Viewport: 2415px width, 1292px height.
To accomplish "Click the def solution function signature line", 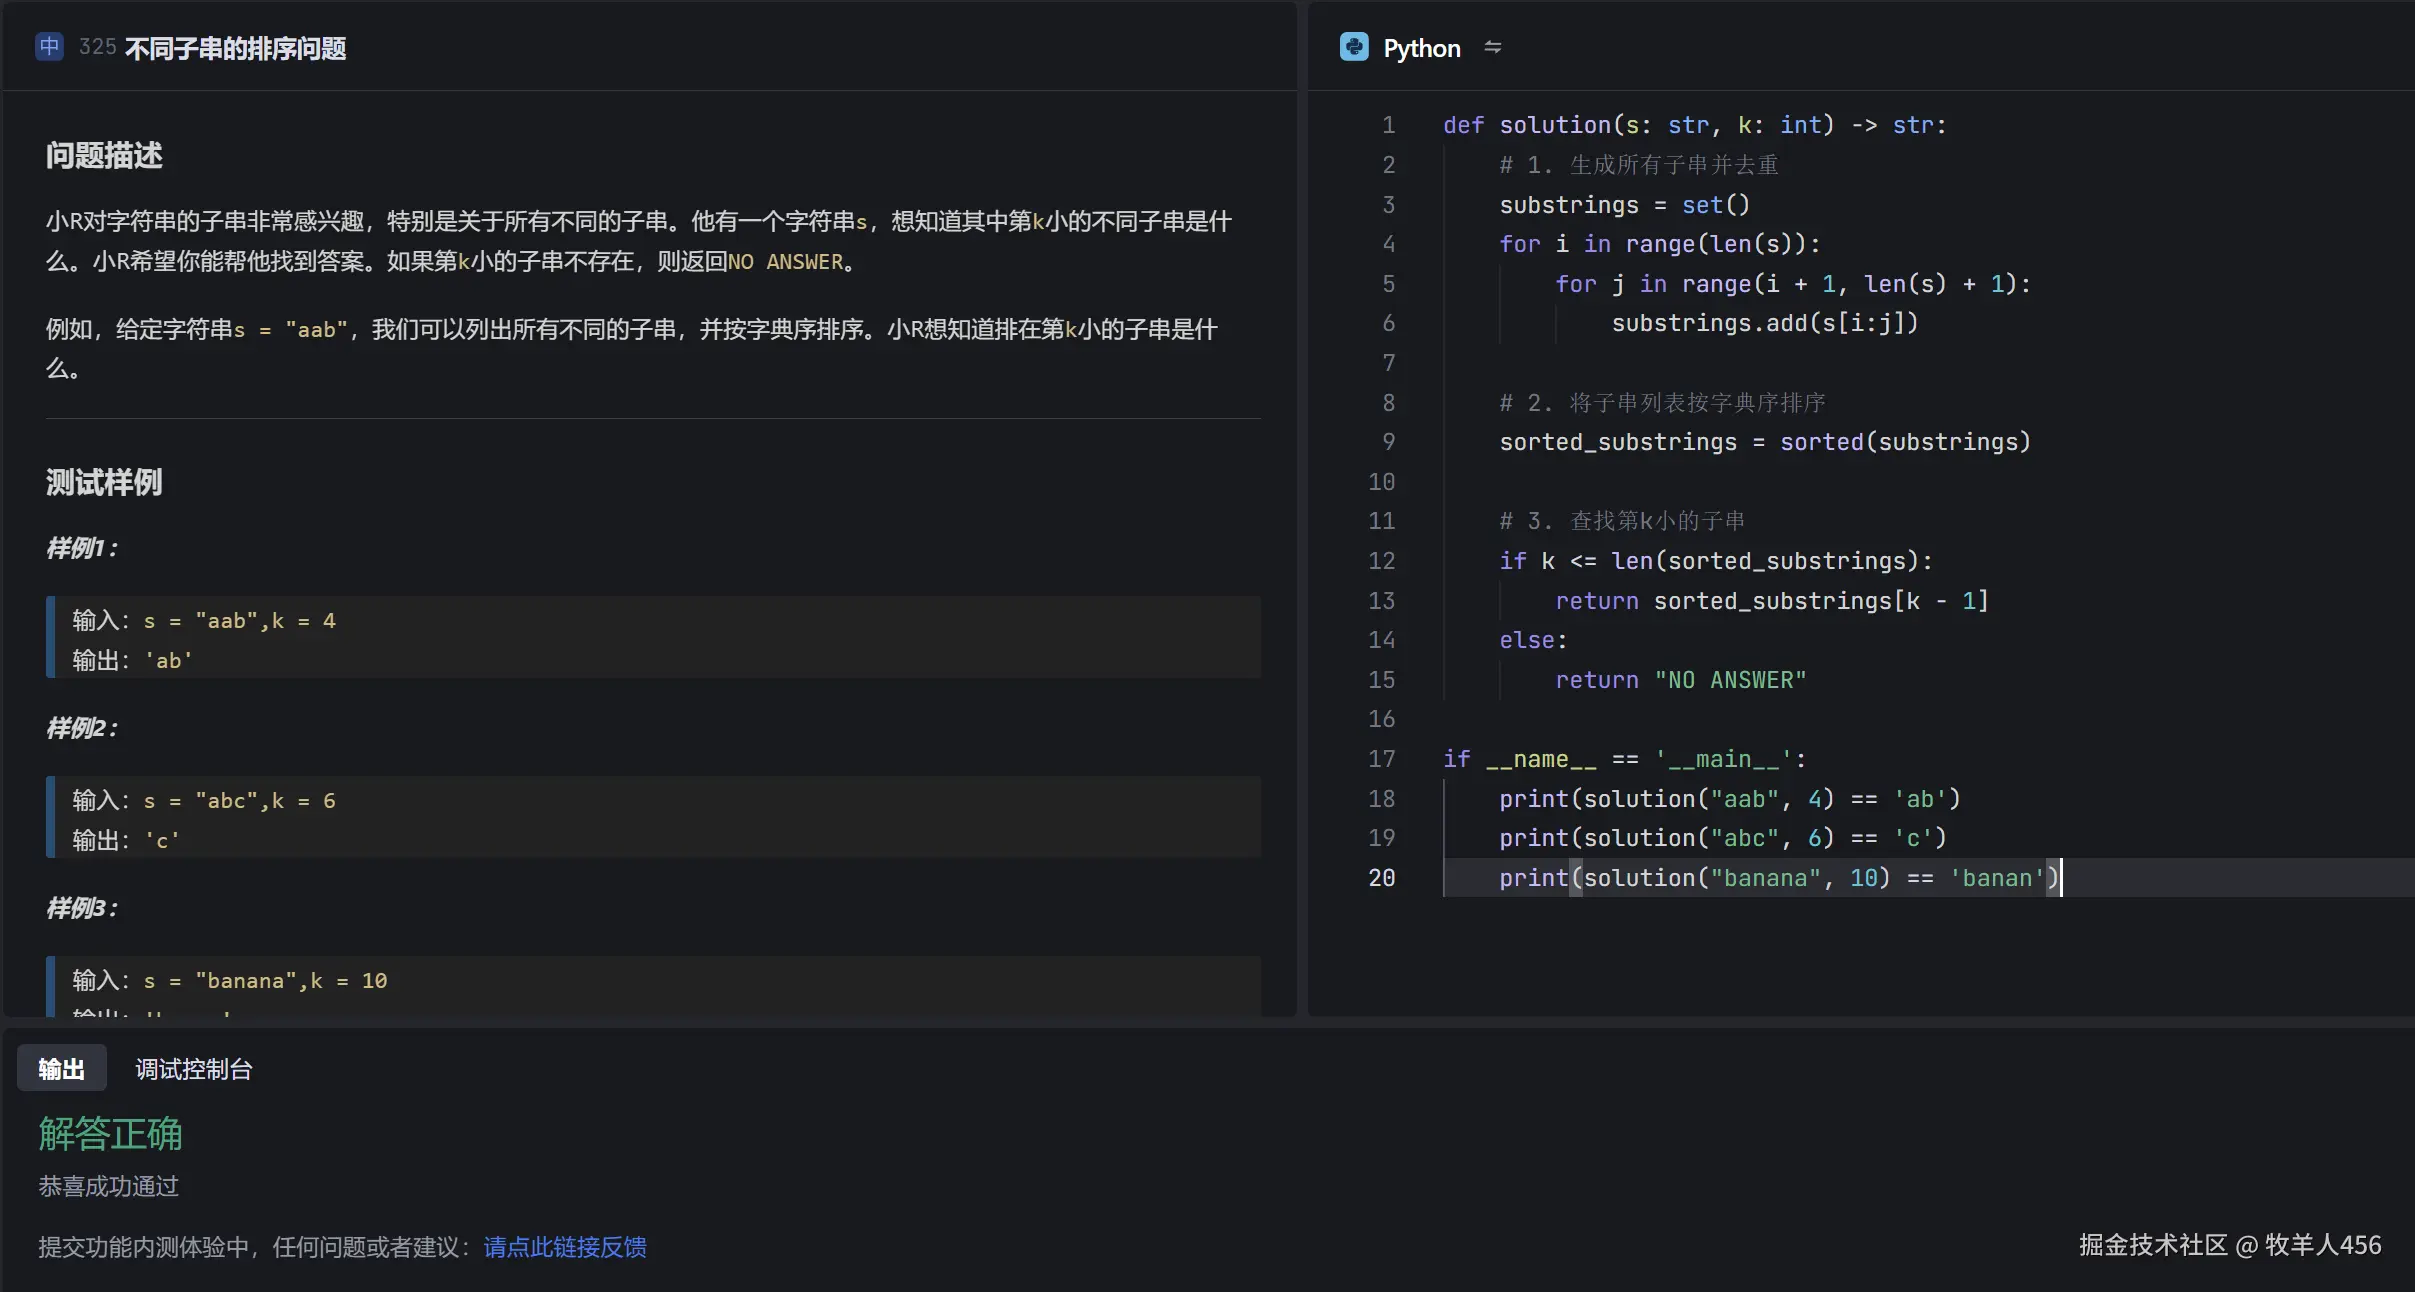I will click(1694, 125).
